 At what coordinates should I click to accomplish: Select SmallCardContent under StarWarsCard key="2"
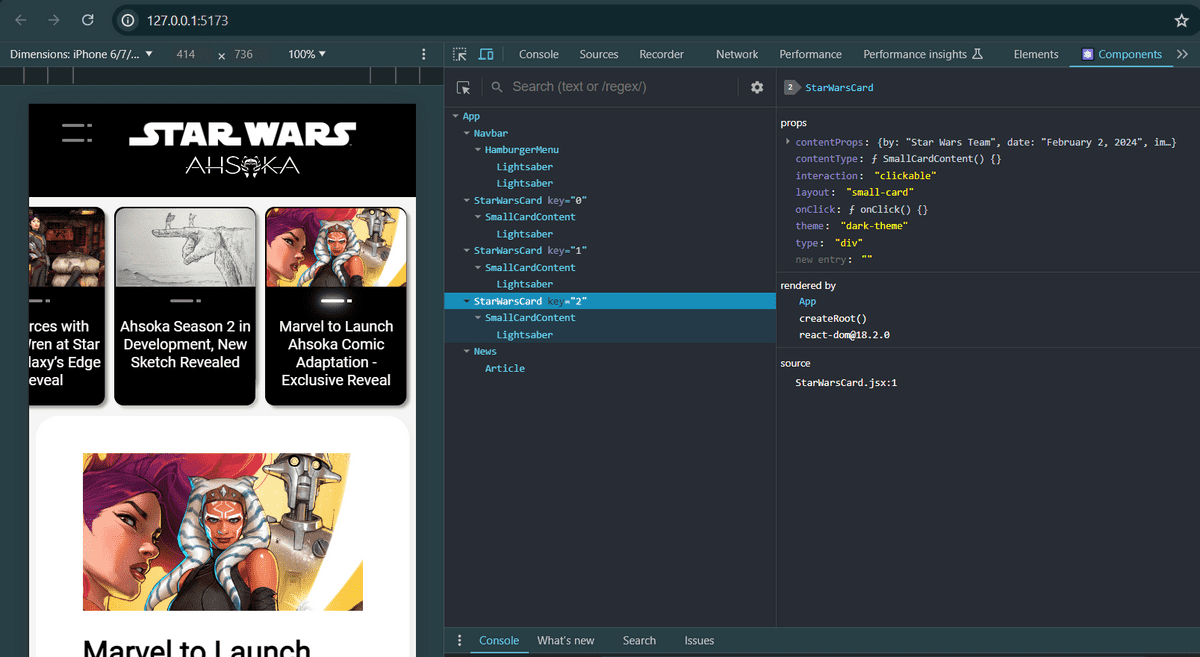click(x=530, y=318)
